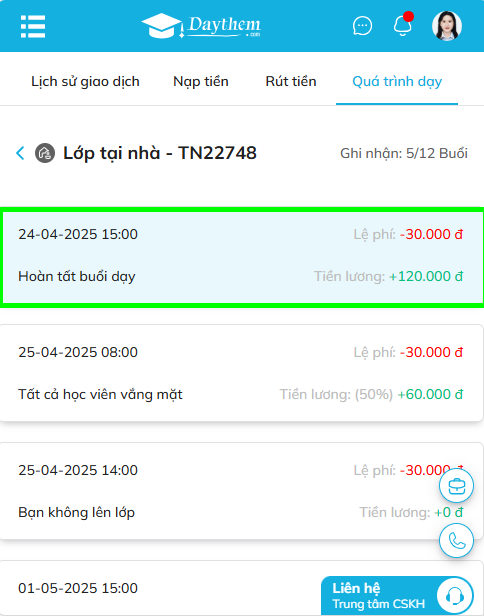Switch to Lịch sử giao dịch tab
This screenshot has height=616, width=484.
click(85, 81)
